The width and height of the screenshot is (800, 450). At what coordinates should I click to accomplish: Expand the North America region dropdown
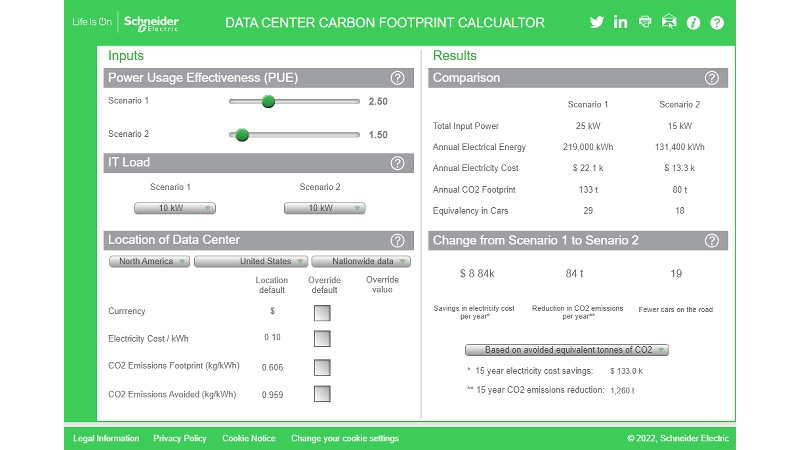[x=149, y=261]
